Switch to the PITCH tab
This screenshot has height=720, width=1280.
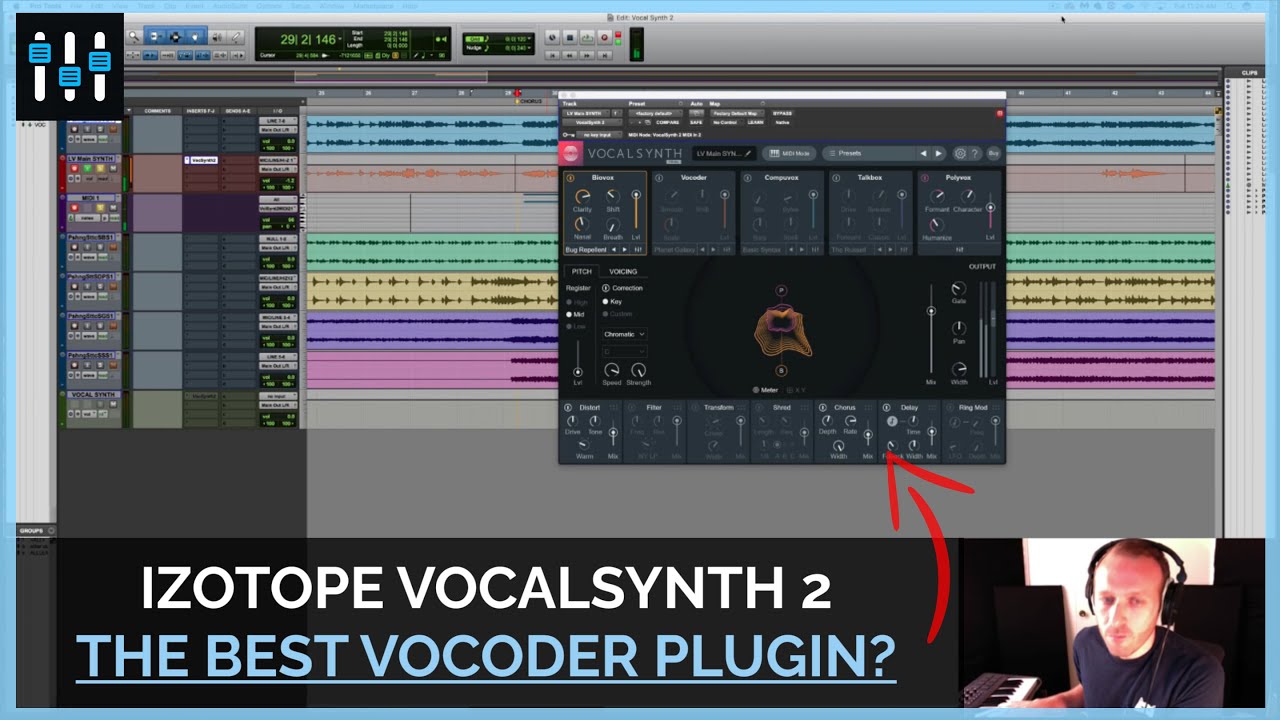coord(582,271)
